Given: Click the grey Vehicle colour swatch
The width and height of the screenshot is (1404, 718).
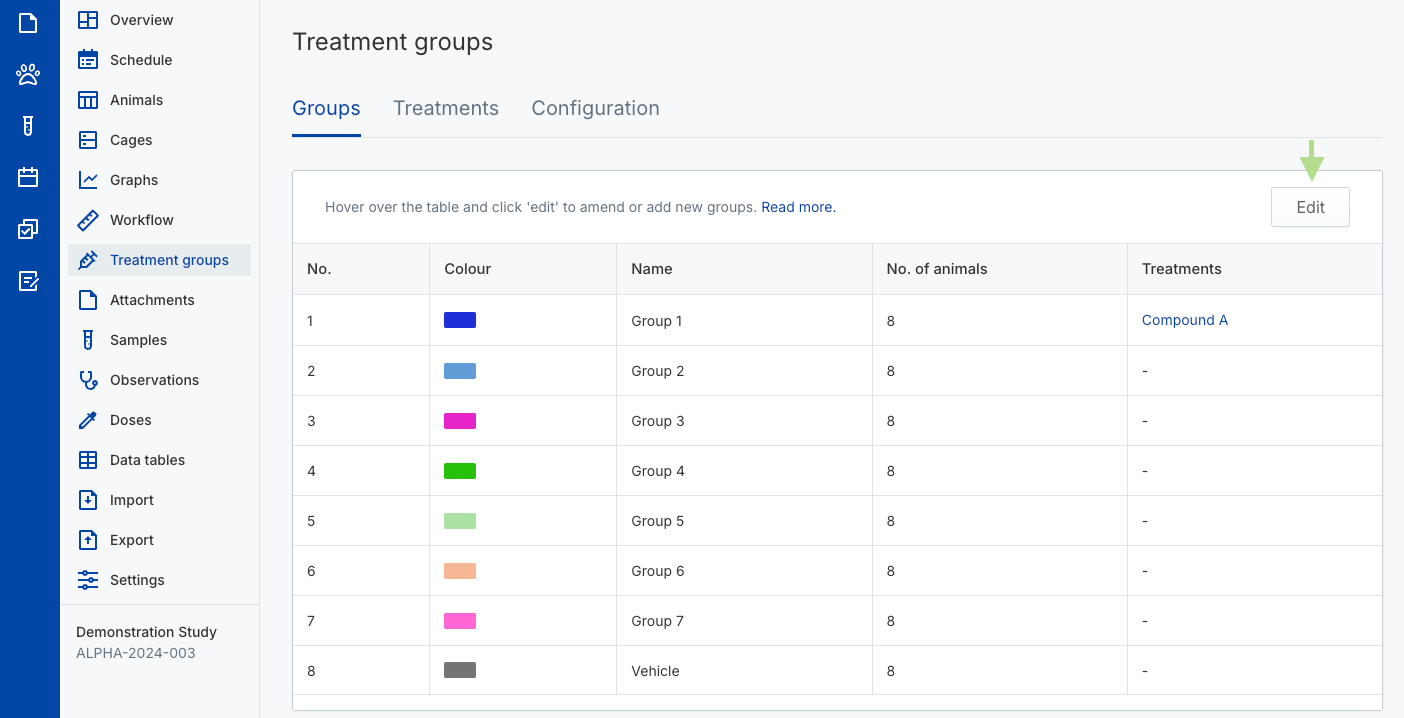Looking at the screenshot, I should (x=460, y=671).
